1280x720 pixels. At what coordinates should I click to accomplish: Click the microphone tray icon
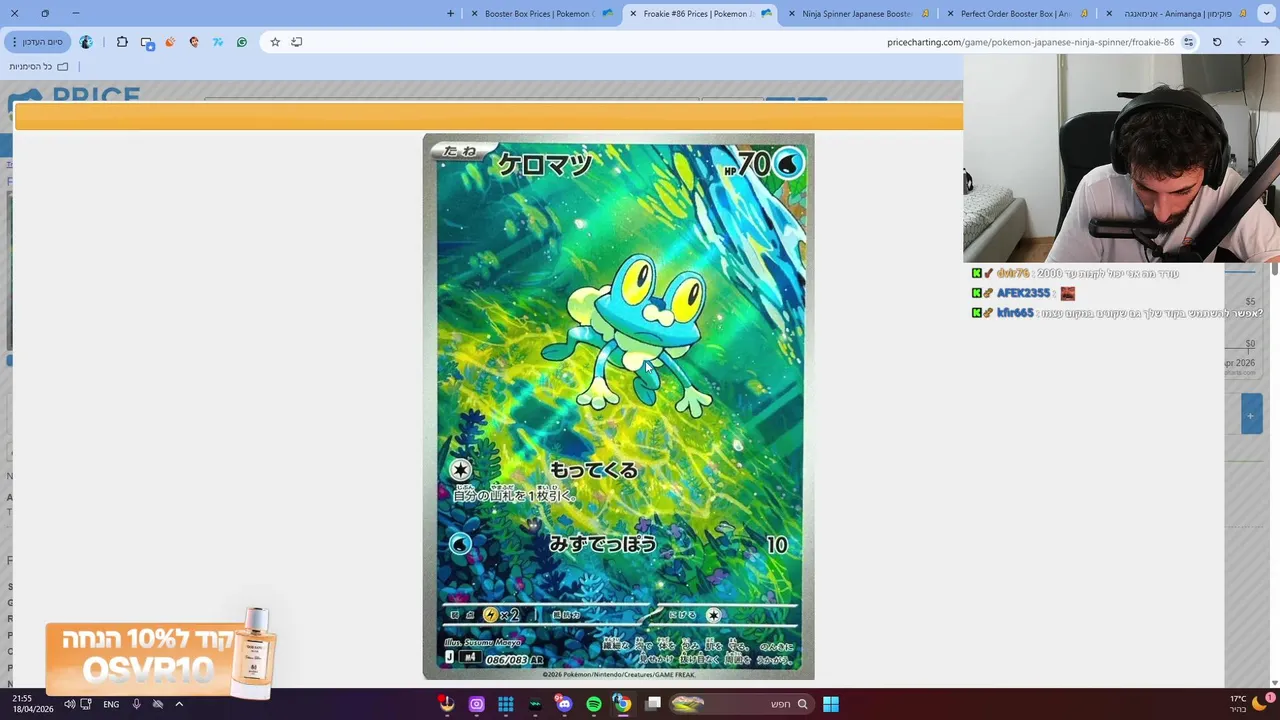136,704
